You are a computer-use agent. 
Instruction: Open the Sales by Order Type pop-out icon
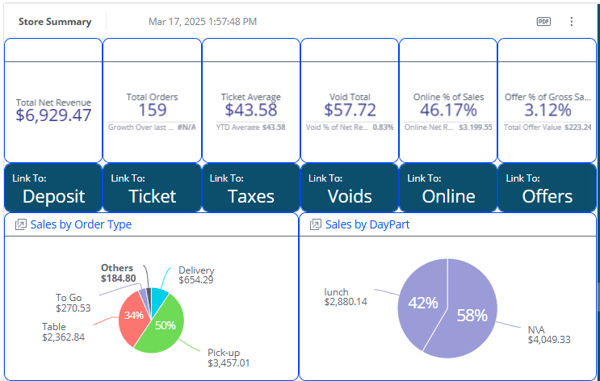click(21, 224)
